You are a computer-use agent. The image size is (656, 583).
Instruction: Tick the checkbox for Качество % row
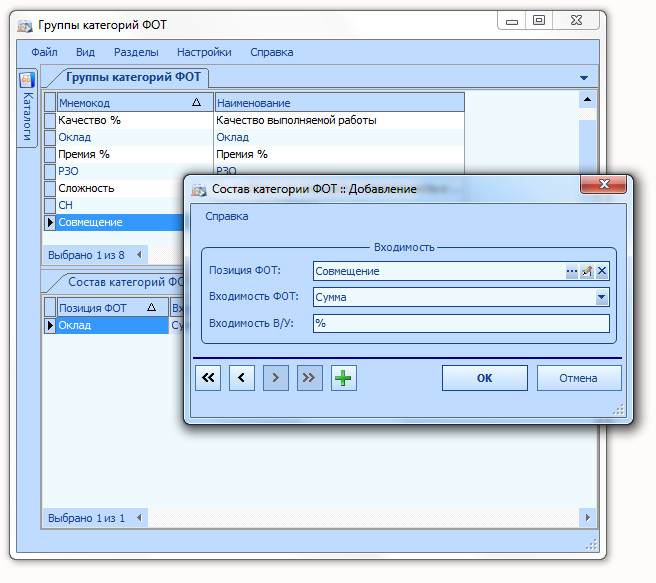[x=50, y=120]
